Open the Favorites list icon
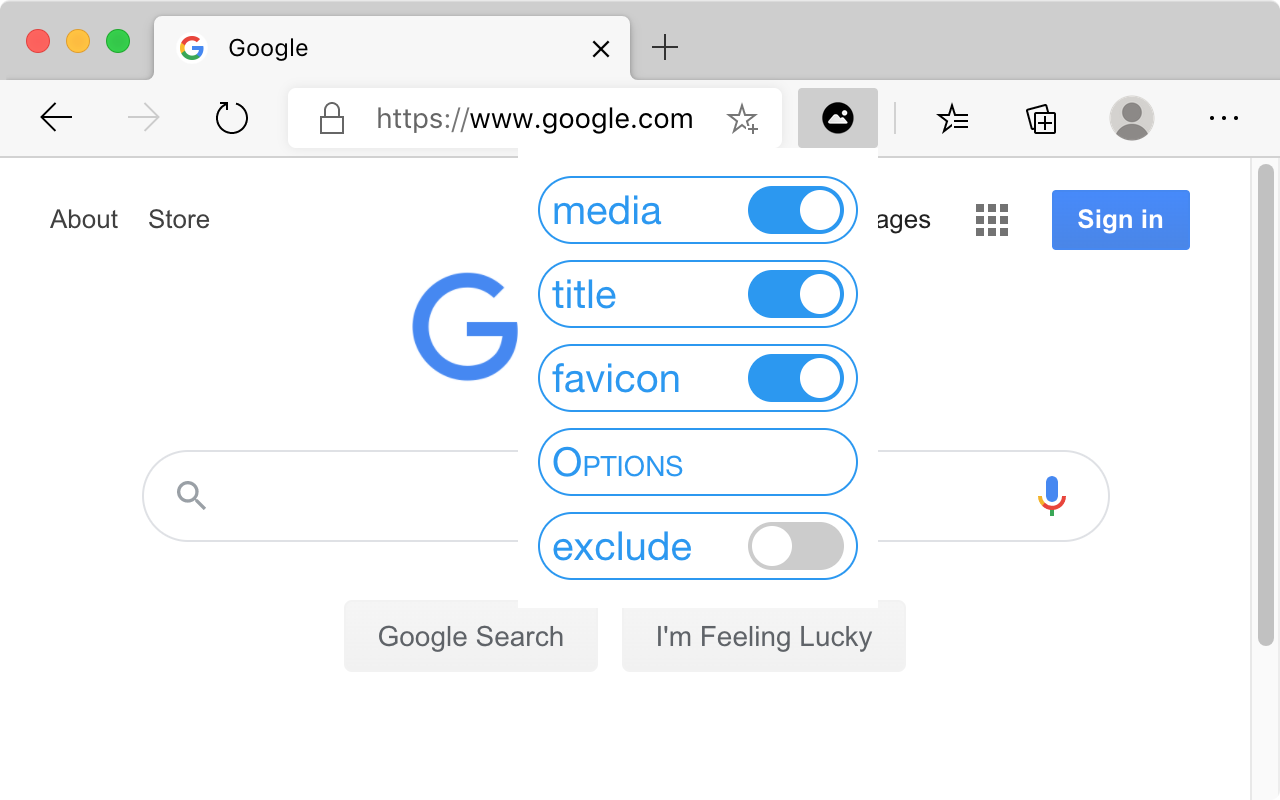This screenshot has width=1280, height=800. tap(952, 119)
